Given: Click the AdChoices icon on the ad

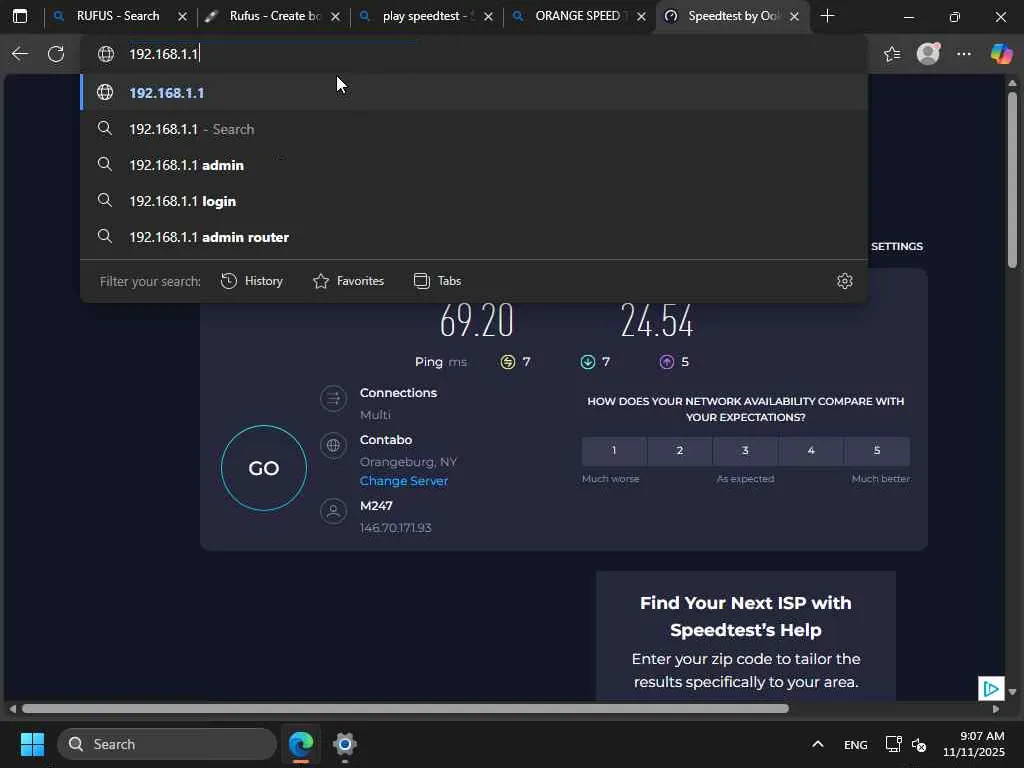Looking at the screenshot, I should (991, 688).
